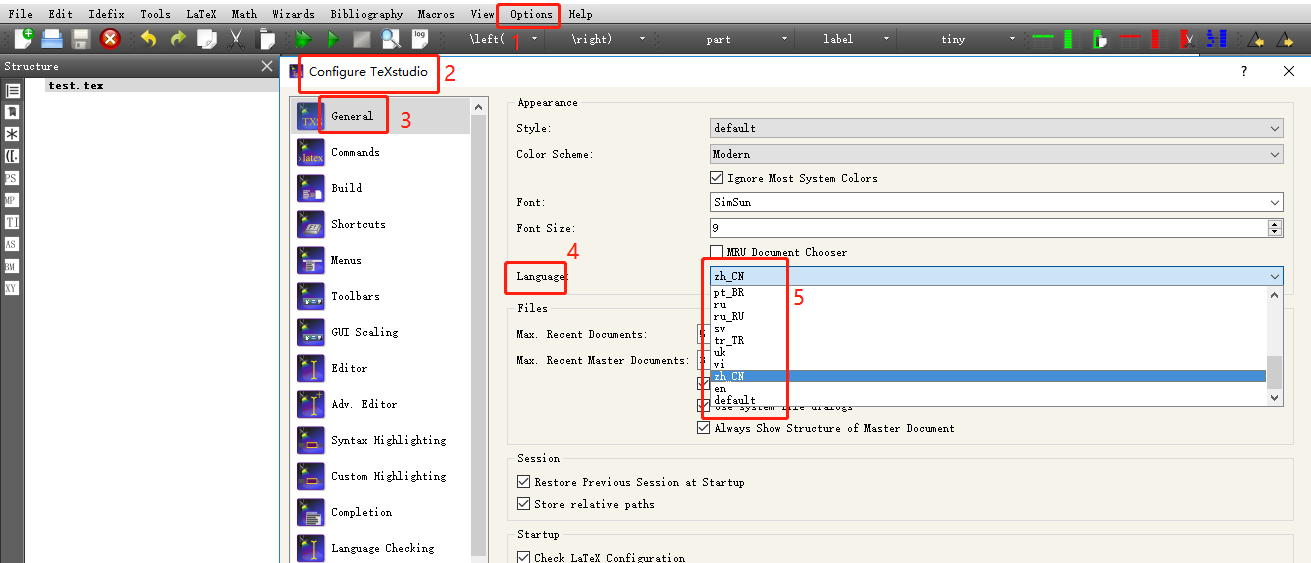Viewport: 1311px width, 563px height.
Task: Open the log file icon
Action: (x=420, y=39)
